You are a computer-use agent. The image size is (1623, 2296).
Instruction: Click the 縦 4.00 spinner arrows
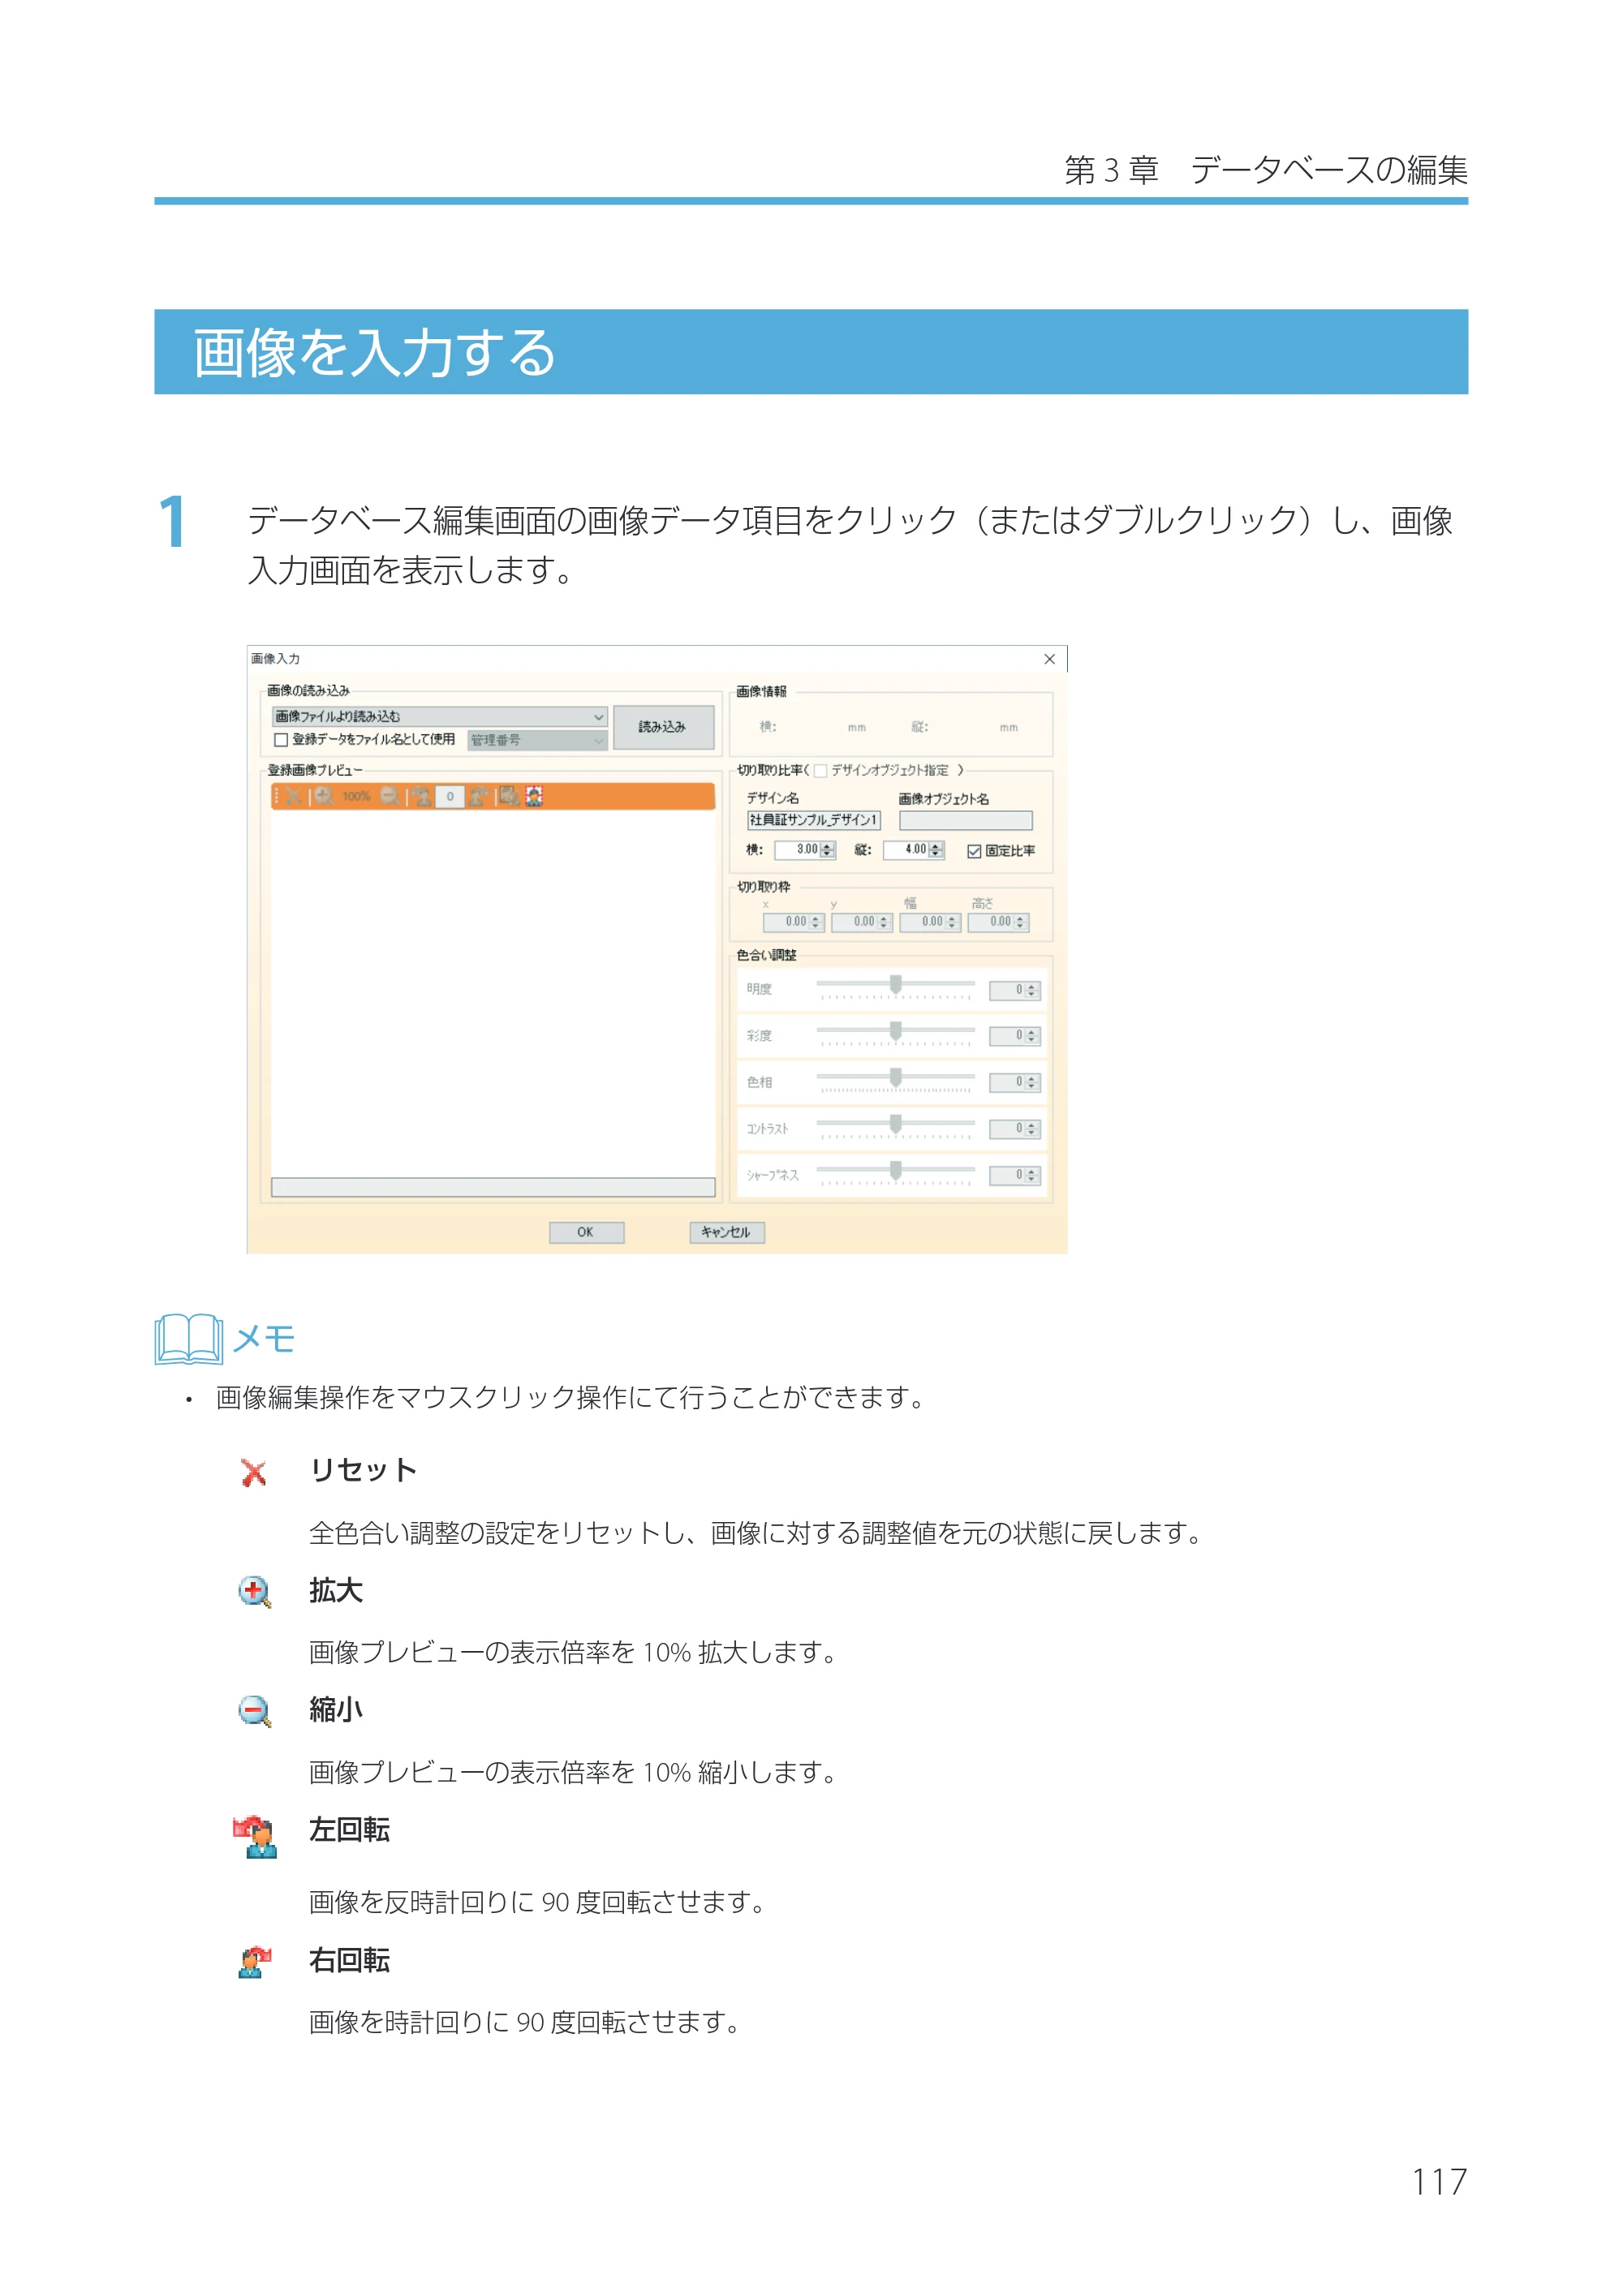(x=935, y=850)
